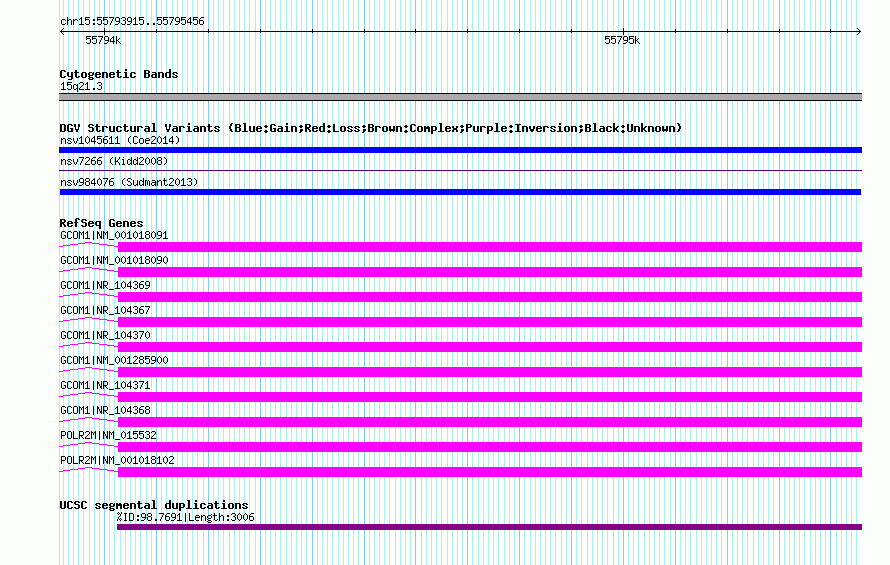Click the magenta exon bar of GCOM1|NR_104367
890x565 pixels.
490,322
